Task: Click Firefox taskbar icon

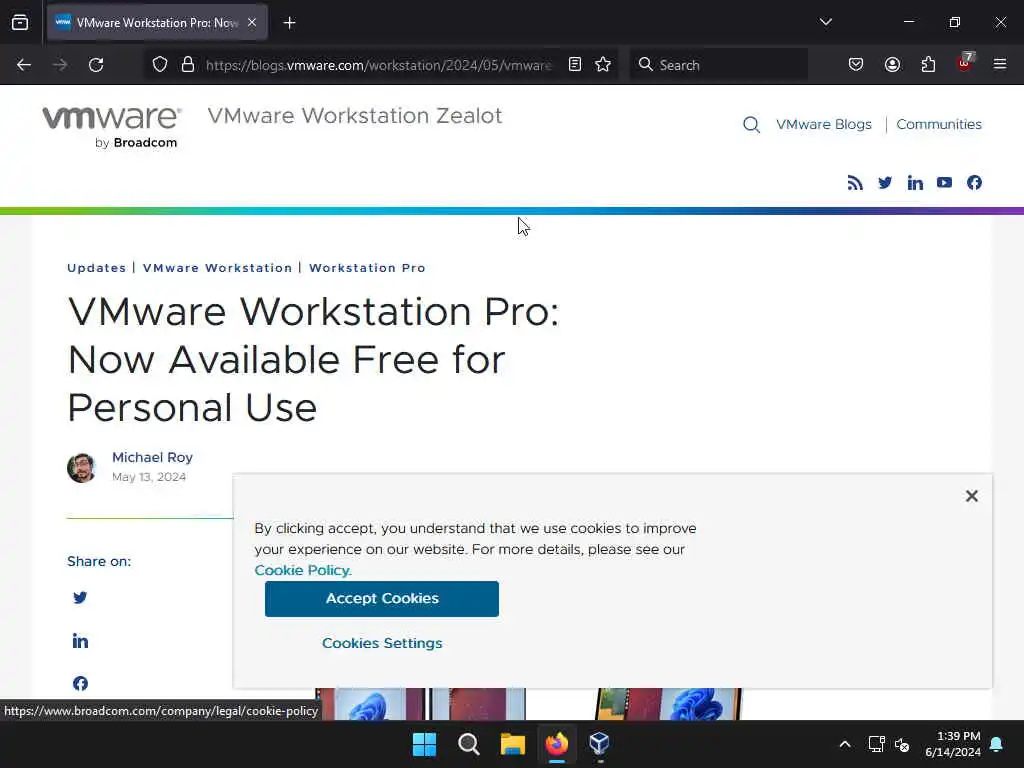Action: pyautogui.click(x=557, y=744)
